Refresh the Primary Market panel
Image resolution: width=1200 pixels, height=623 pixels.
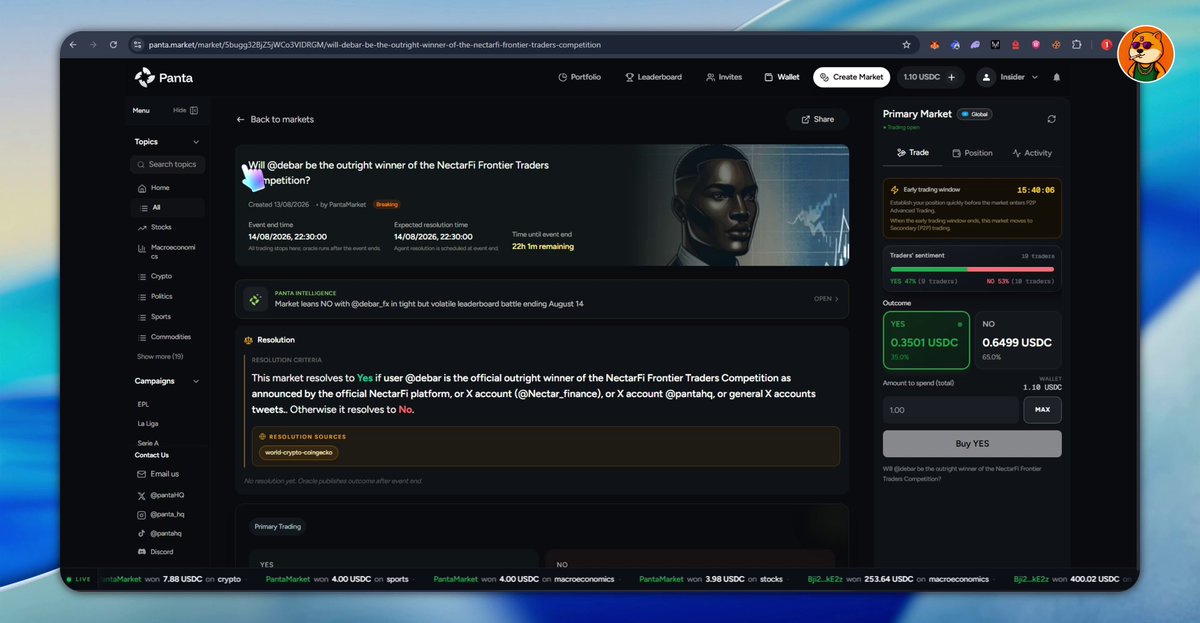click(1051, 119)
